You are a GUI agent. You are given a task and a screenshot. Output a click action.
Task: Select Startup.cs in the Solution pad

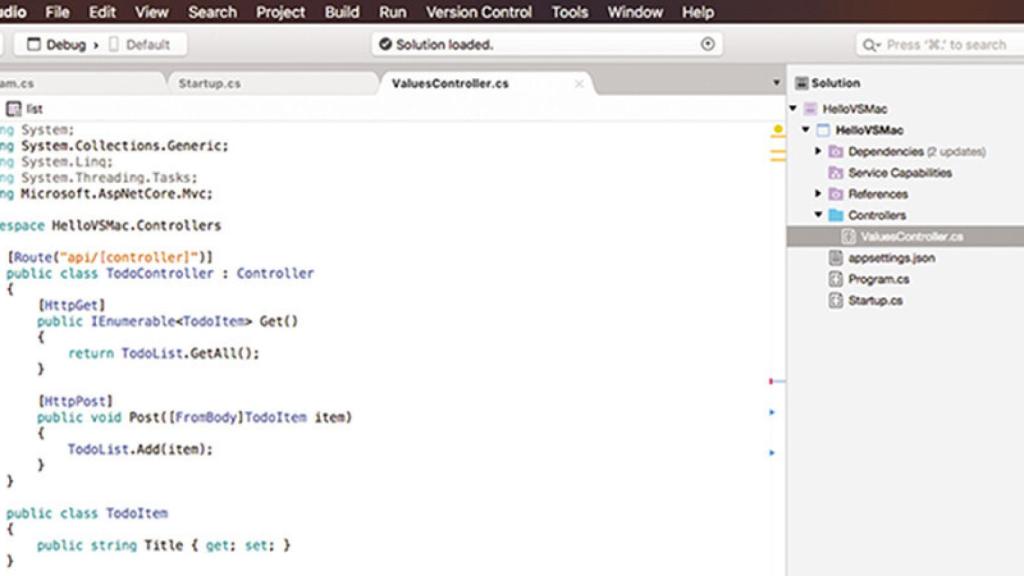(875, 299)
